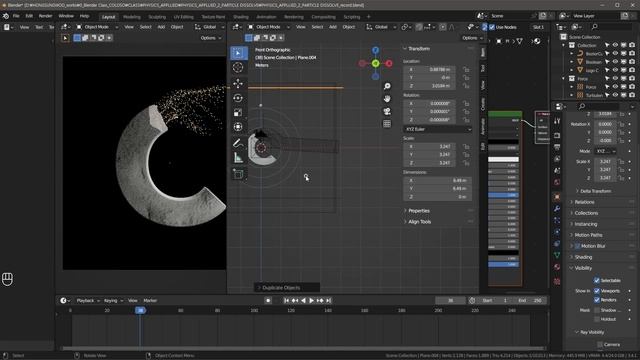
Task: Open the Playback menu in timeline
Action: (x=88, y=300)
